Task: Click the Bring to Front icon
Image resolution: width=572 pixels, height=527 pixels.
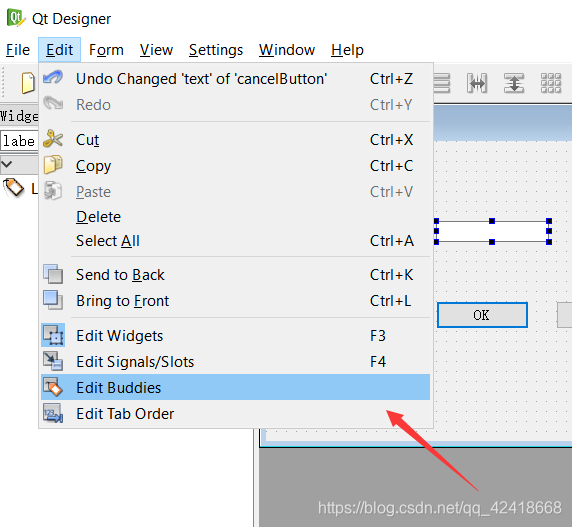Action: click(53, 300)
